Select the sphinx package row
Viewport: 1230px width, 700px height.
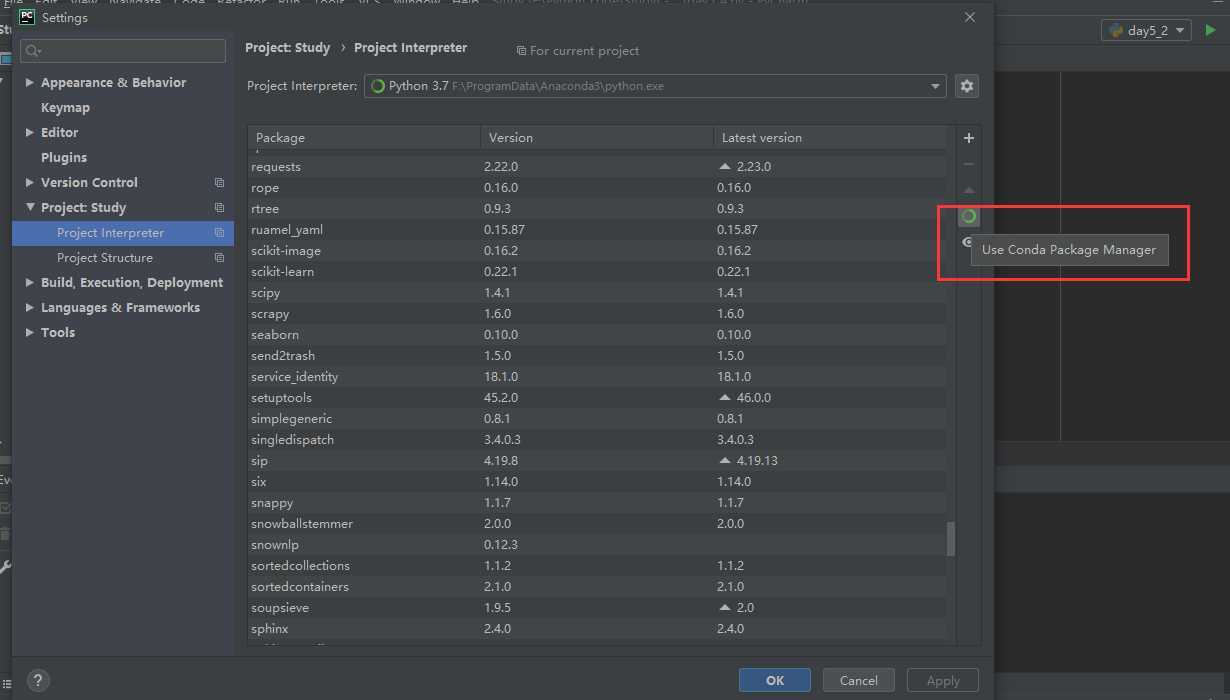click(597, 629)
